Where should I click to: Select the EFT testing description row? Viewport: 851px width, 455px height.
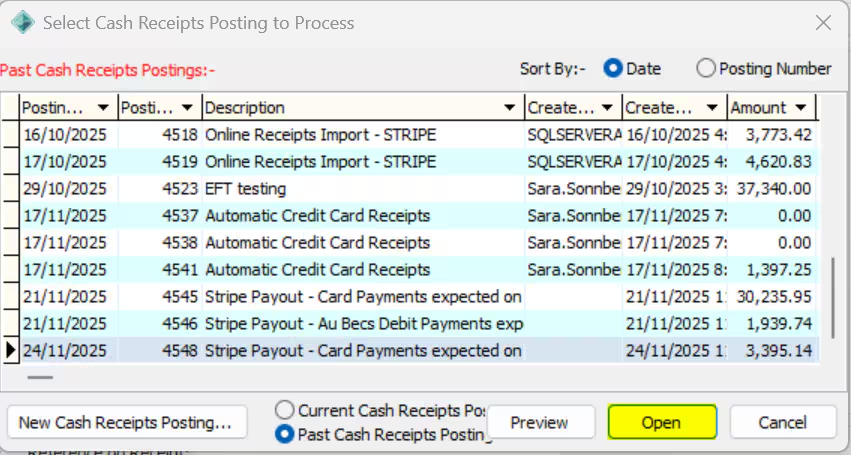coord(363,188)
